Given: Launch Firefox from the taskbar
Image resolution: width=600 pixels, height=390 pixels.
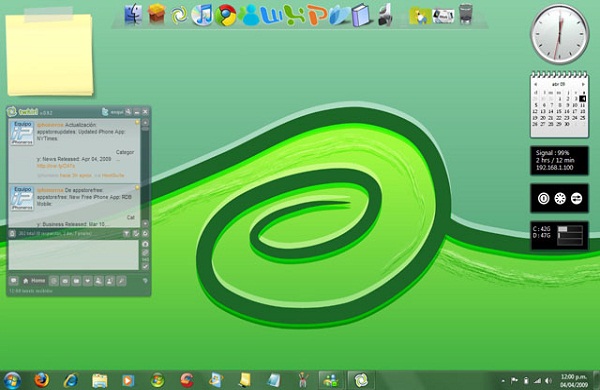Looking at the screenshot, I should coord(41,380).
